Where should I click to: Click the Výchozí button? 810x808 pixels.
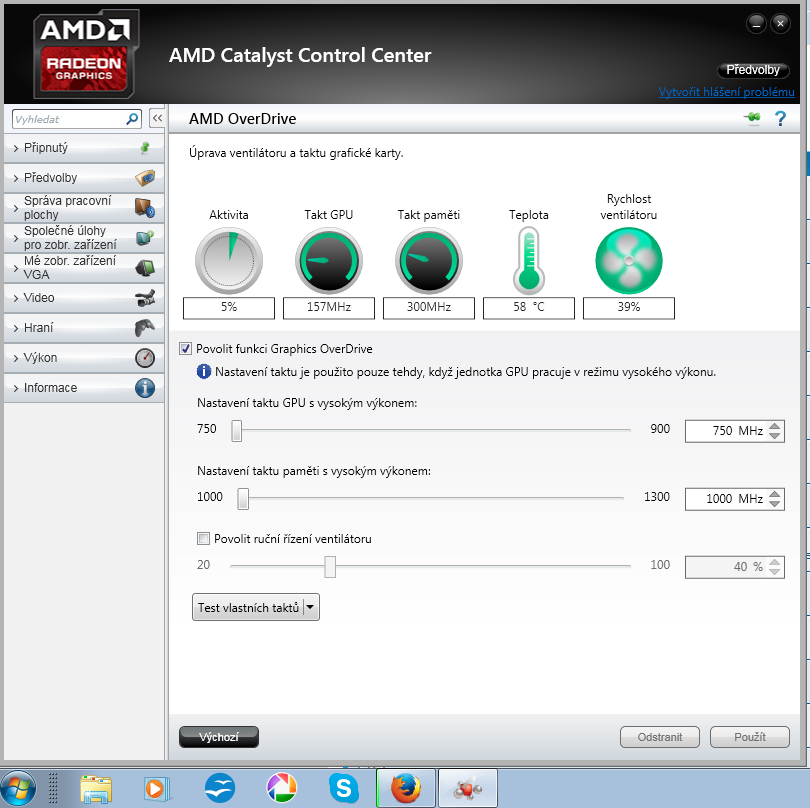point(219,737)
